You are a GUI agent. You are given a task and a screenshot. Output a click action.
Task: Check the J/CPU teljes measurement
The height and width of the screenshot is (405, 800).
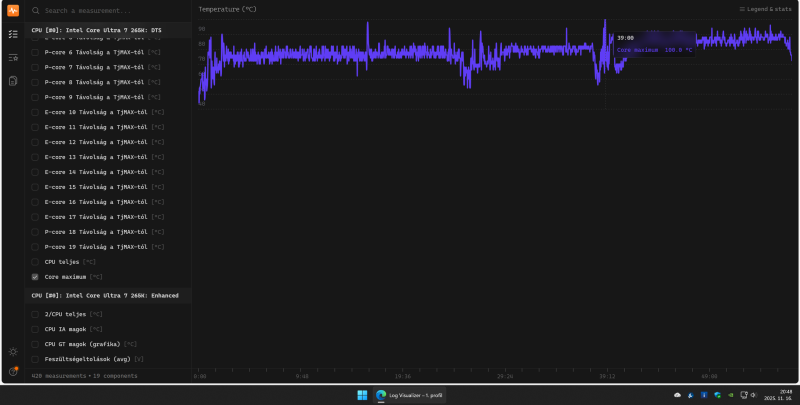35,314
